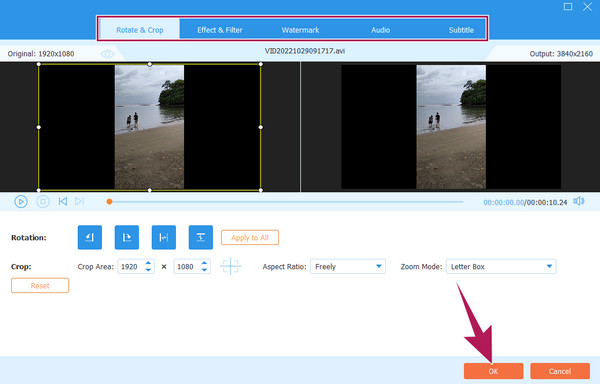Image resolution: width=600 pixels, height=384 pixels.
Task: Cancel the editing dialog
Action: [x=560, y=371]
